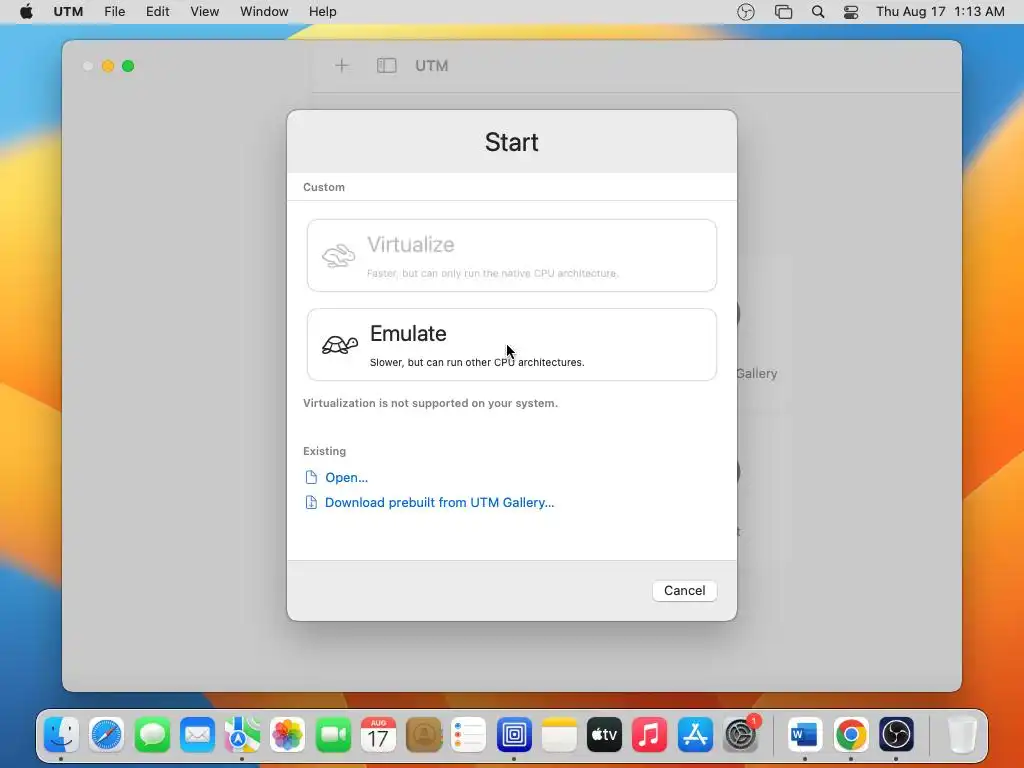Open an existing VM via Open...
The height and width of the screenshot is (768, 1024).
346,477
